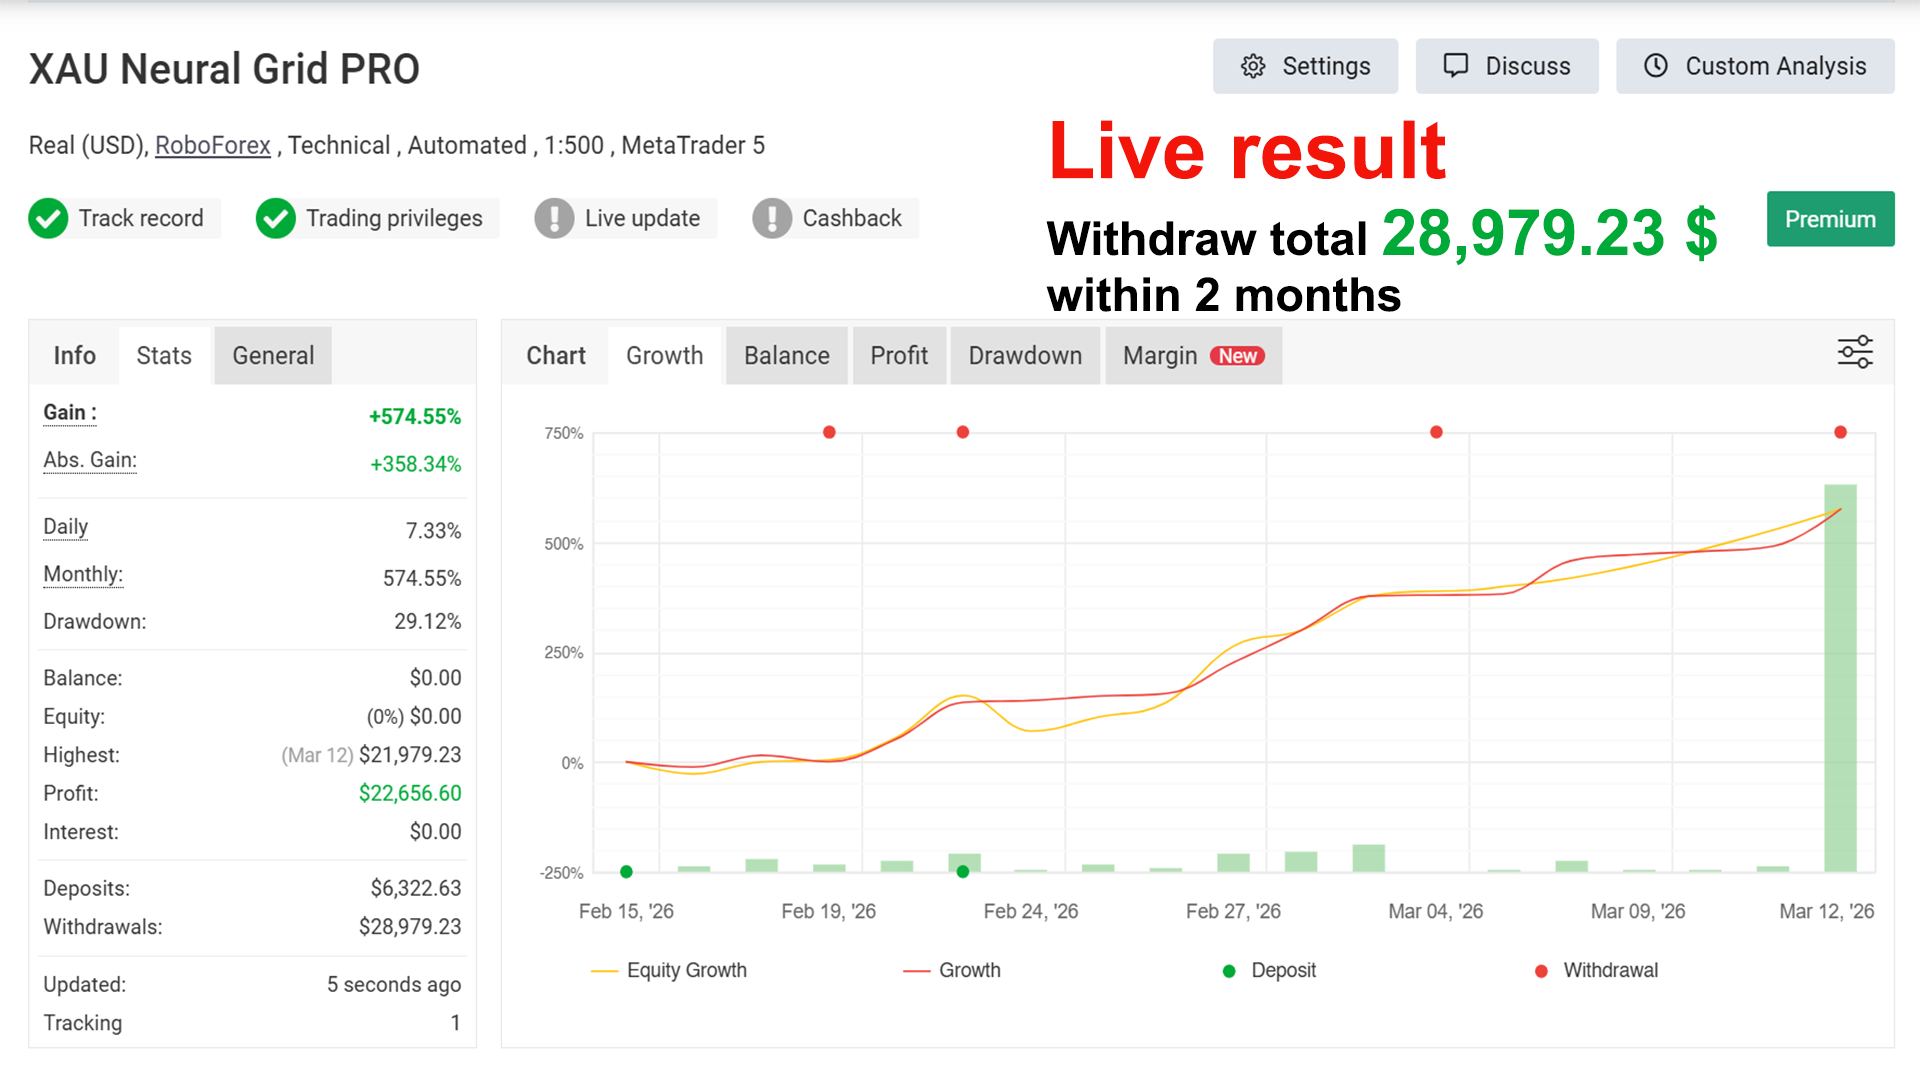The height and width of the screenshot is (1080, 1920).
Task: Click the Track record green checkmark
Action: tap(48, 218)
